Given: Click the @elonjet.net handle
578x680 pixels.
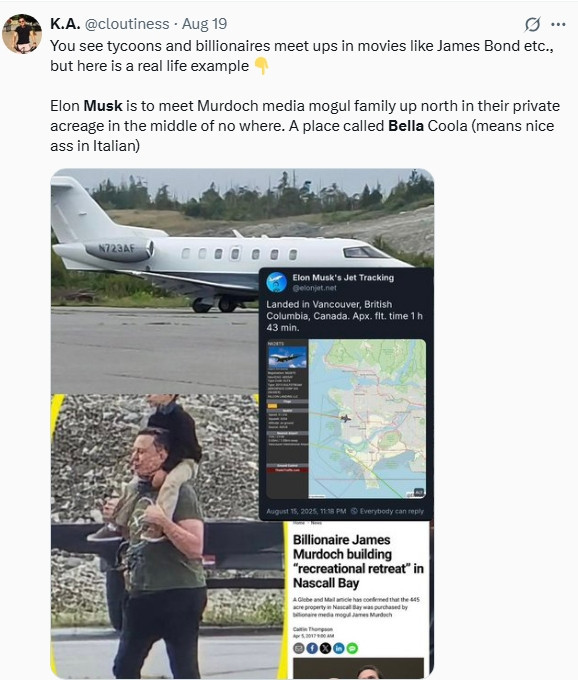Looking at the screenshot, I should (x=314, y=288).
